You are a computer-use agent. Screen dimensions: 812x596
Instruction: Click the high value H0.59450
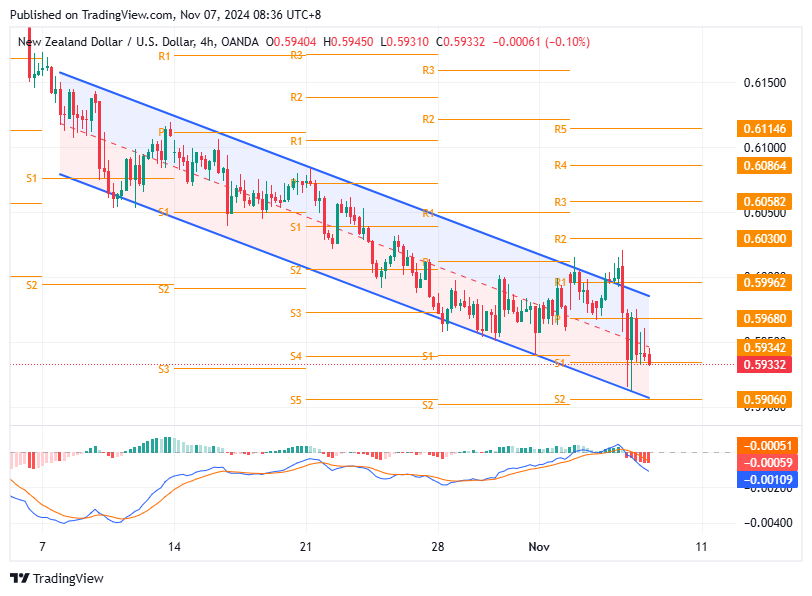(348, 42)
